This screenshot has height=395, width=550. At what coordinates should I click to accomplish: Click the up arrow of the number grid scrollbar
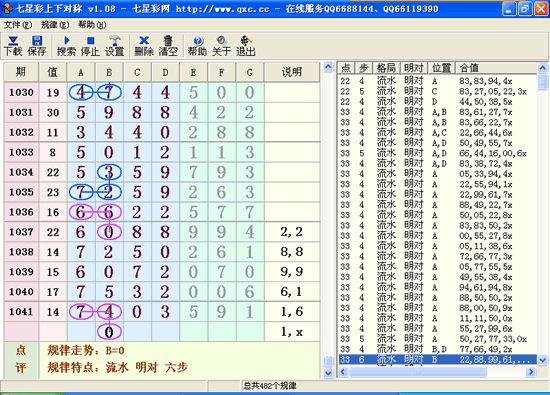(328, 67)
